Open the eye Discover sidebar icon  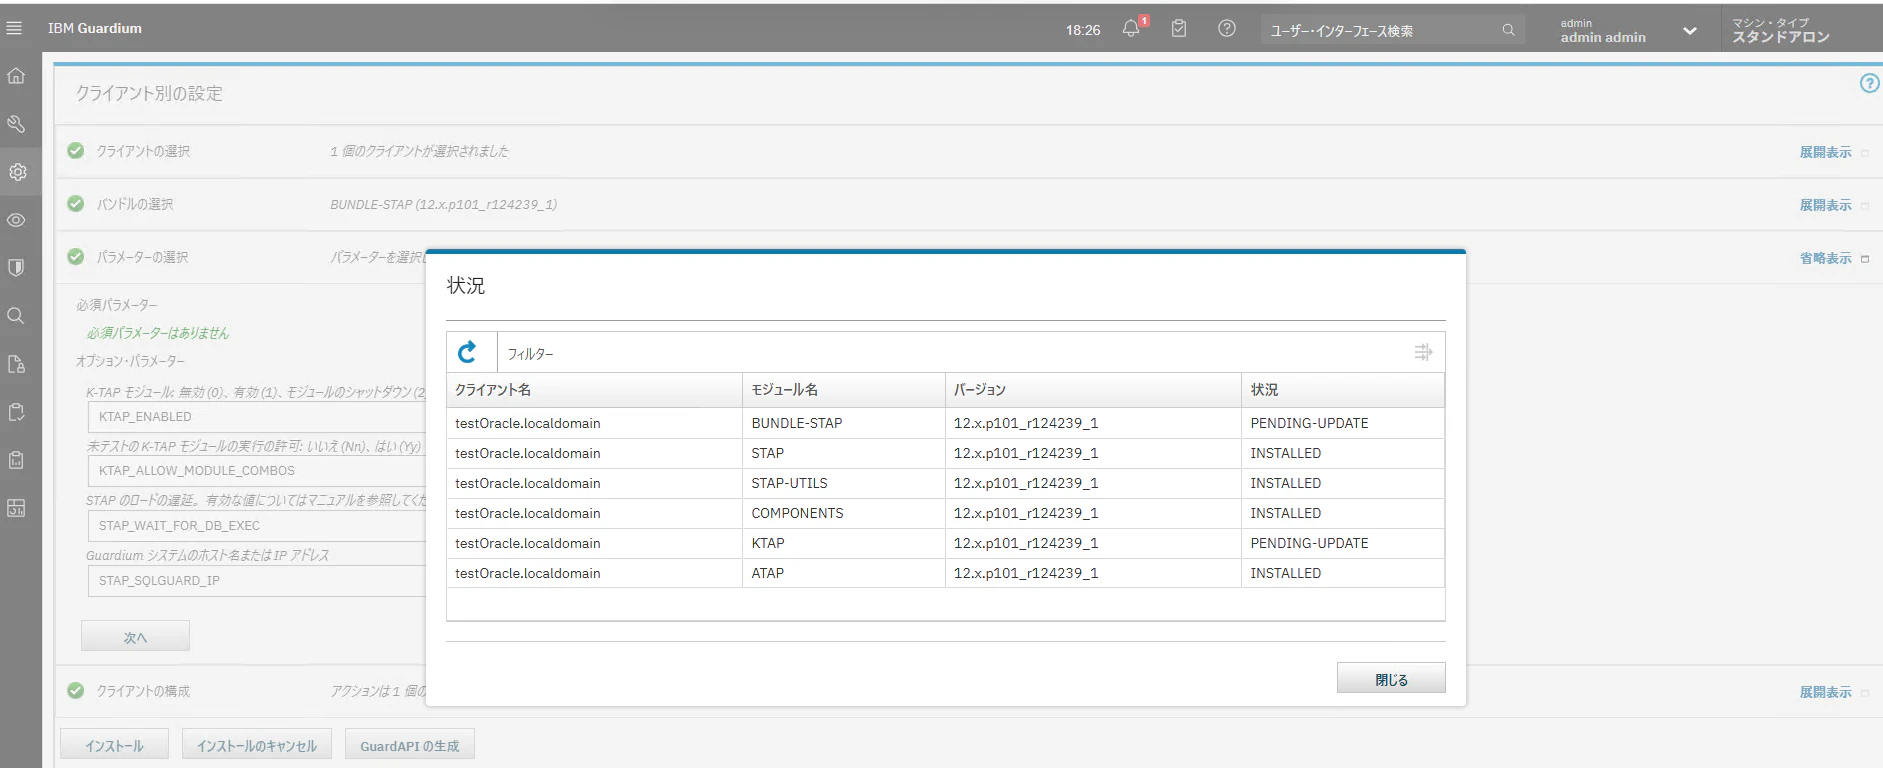(16, 220)
